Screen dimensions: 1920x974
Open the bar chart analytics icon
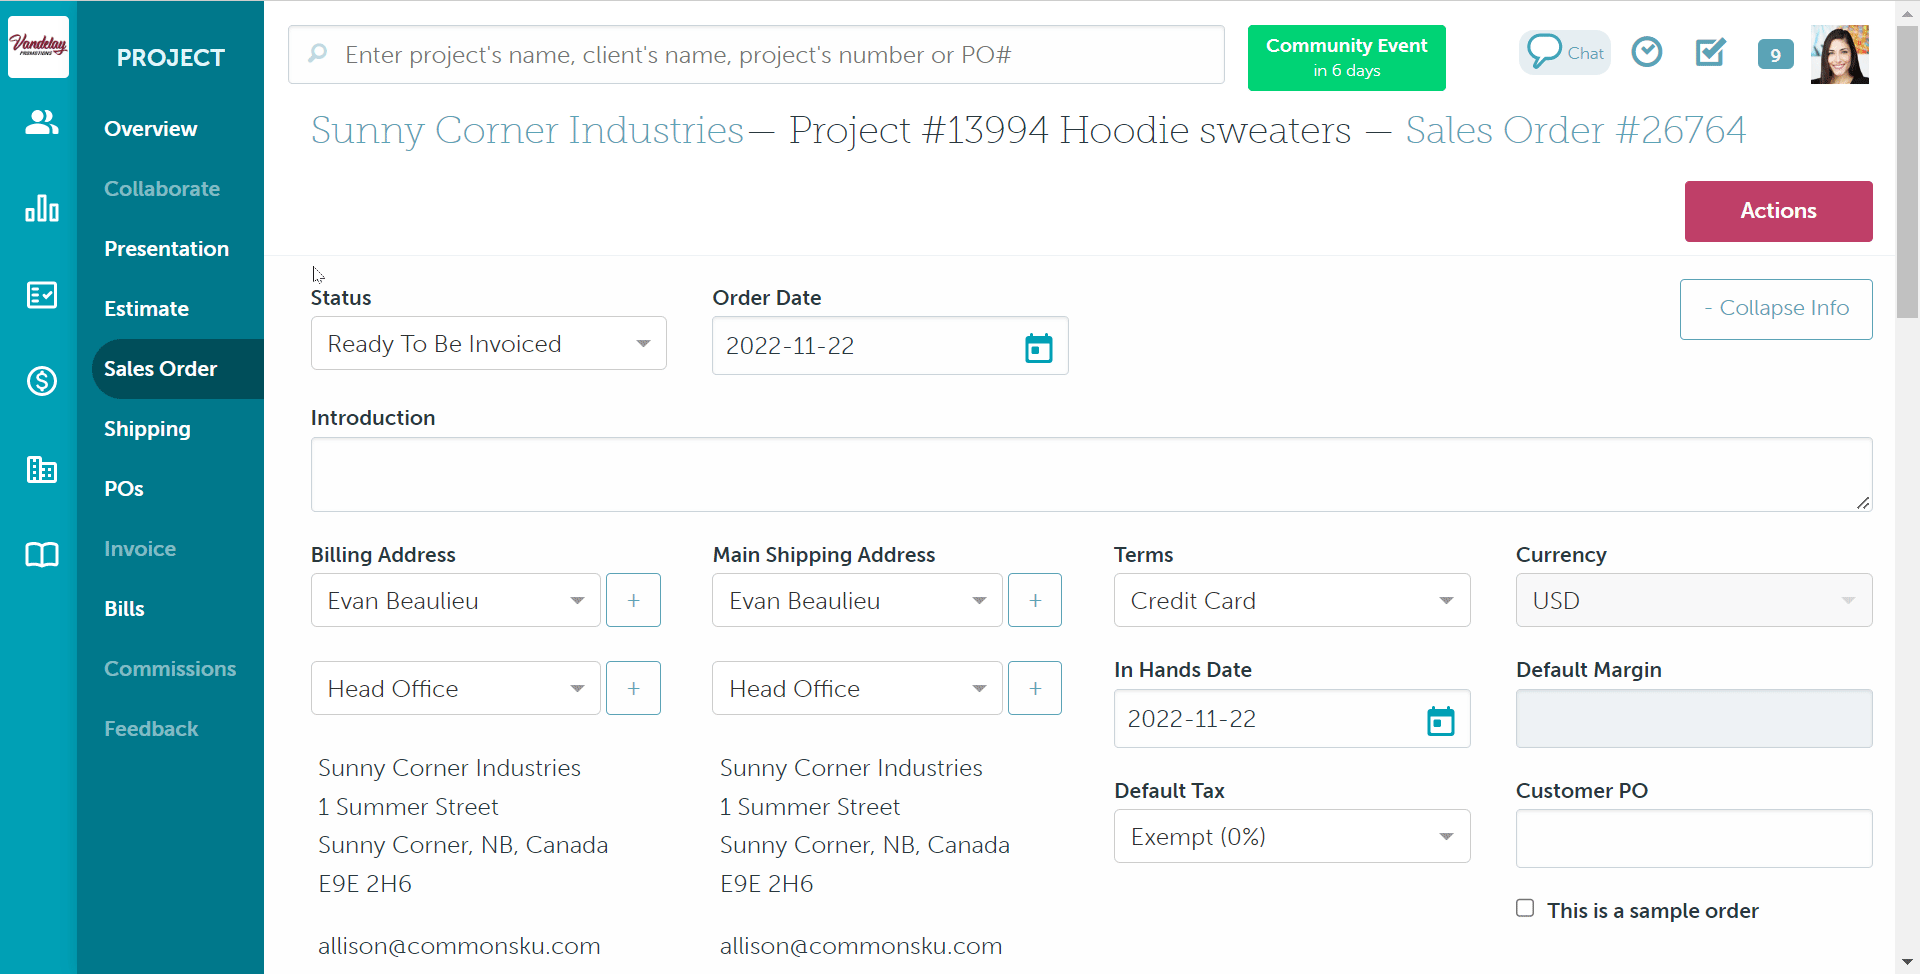pos(41,208)
